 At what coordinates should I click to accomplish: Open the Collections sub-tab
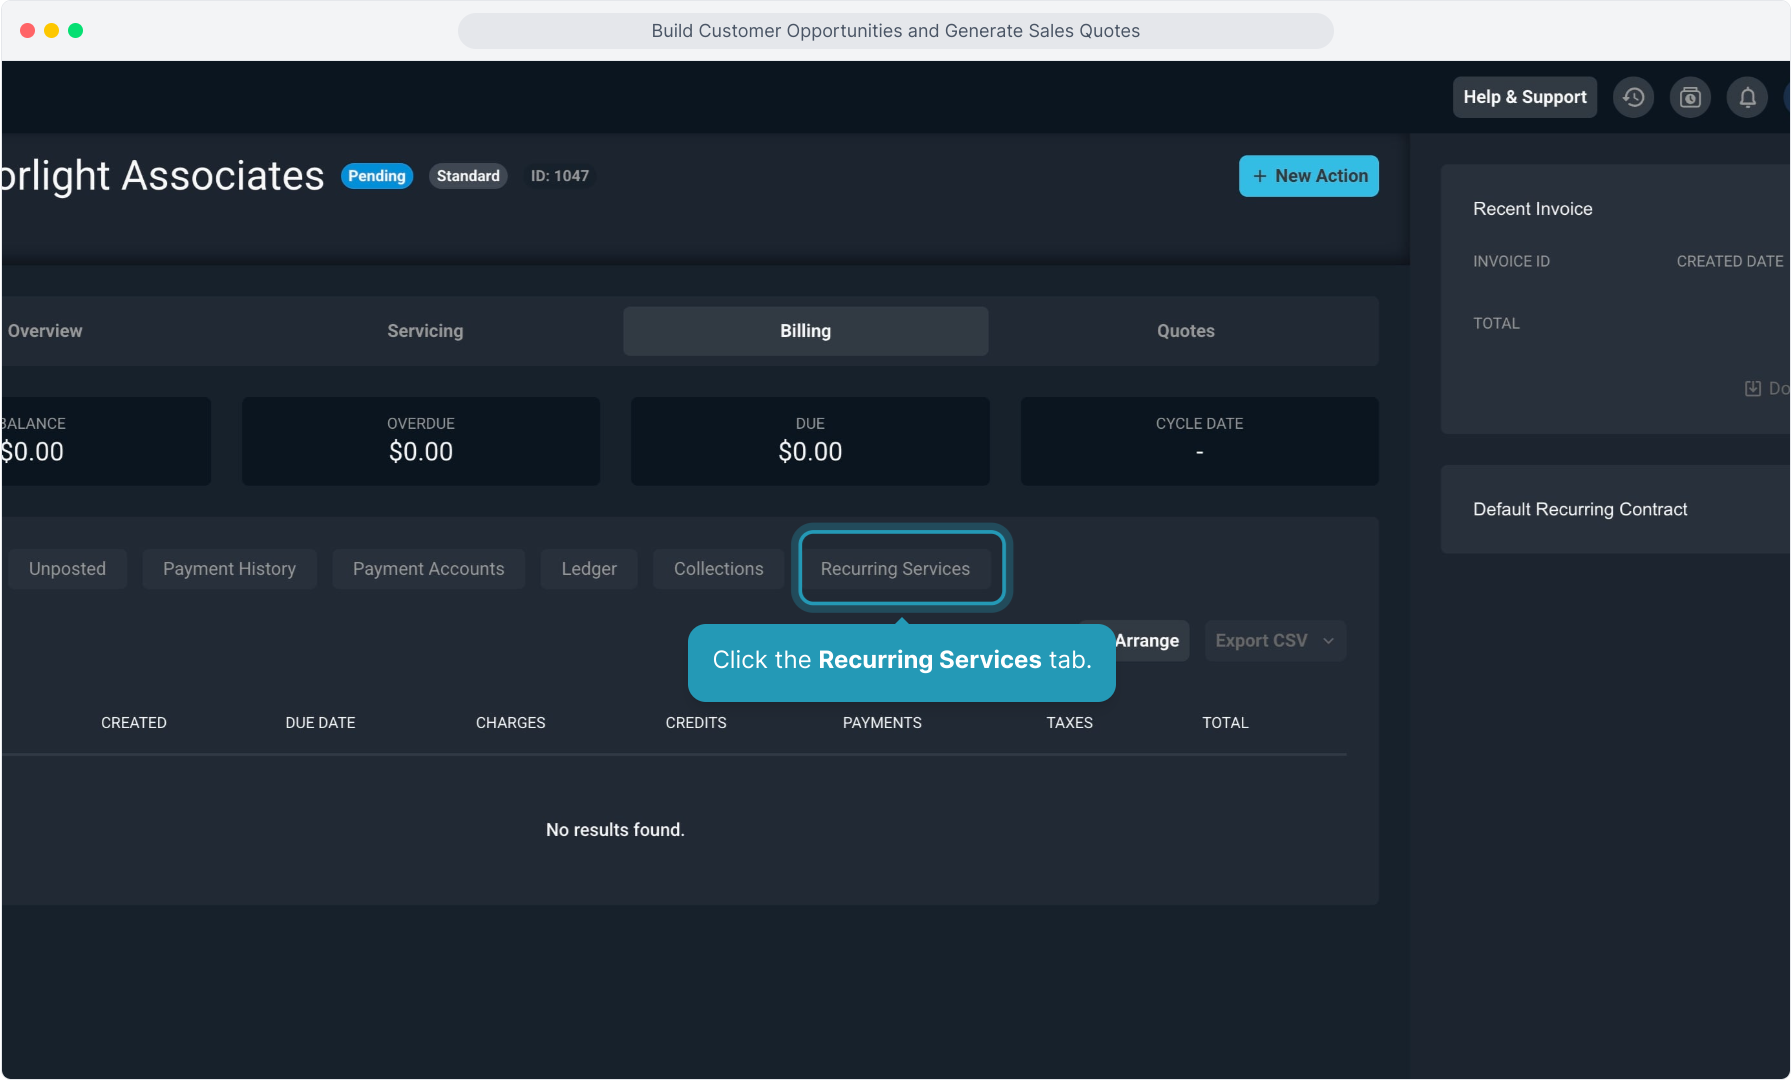(718, 569)
